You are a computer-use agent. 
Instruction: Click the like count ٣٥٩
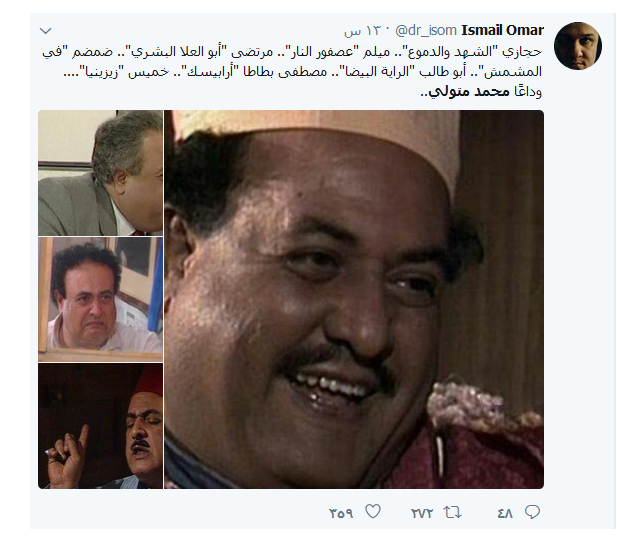point(341,513)
